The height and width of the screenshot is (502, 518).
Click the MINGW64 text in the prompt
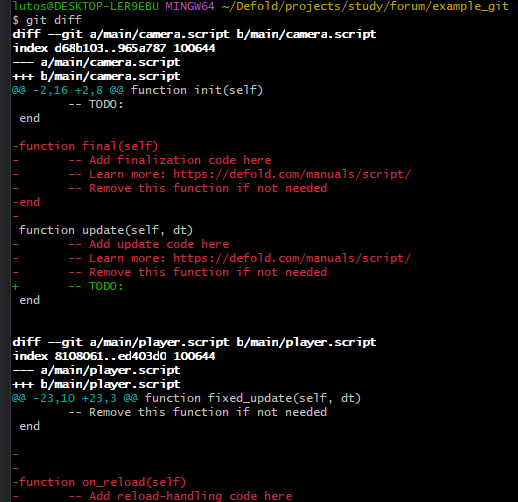[x=190, y=6]
